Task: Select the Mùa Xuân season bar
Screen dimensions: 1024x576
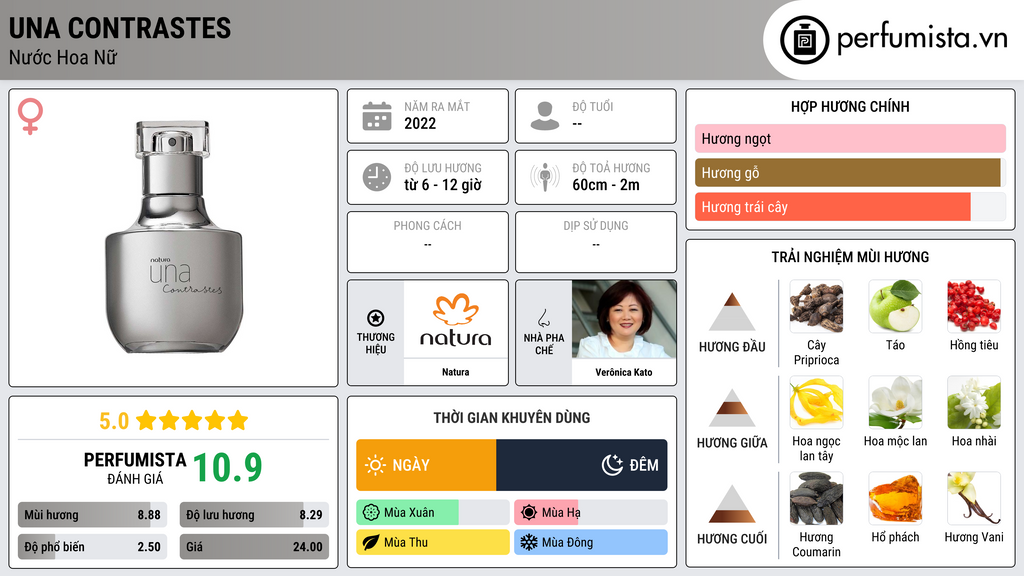Action: tap(432, 513)
